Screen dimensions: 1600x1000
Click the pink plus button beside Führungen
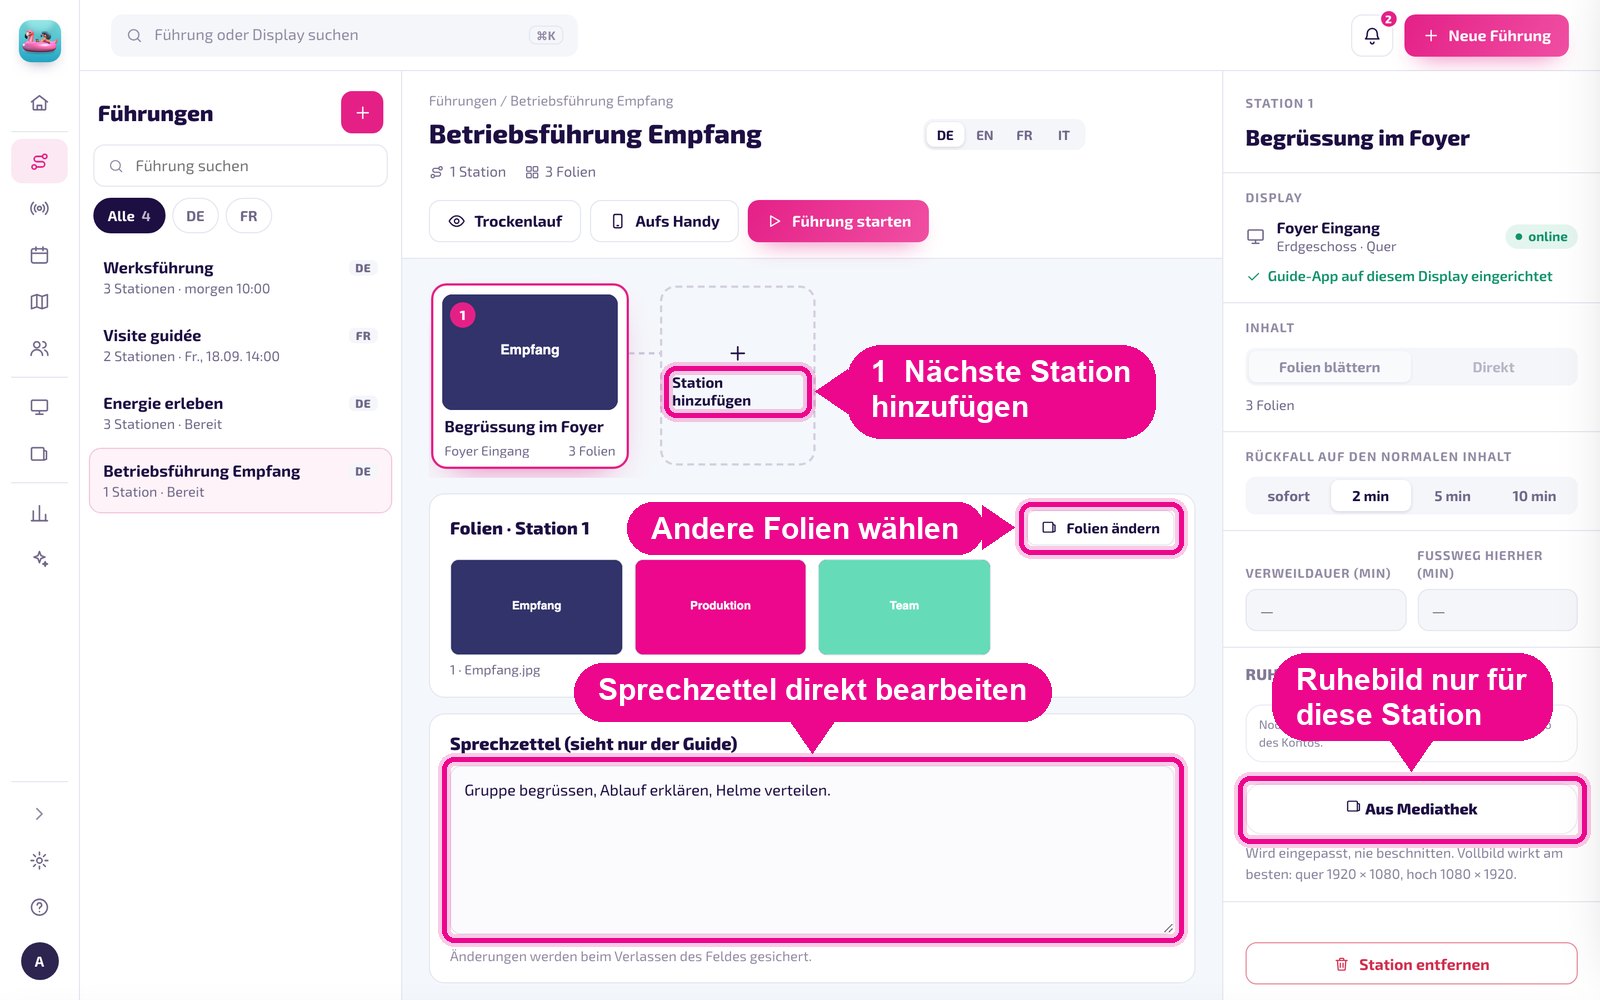coord(362,113)
